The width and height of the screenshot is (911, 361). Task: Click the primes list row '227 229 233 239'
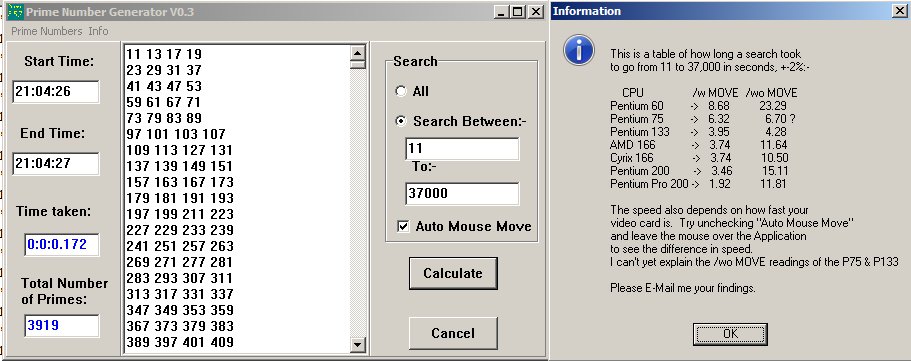pyautogui.click(x=180, y=230)
